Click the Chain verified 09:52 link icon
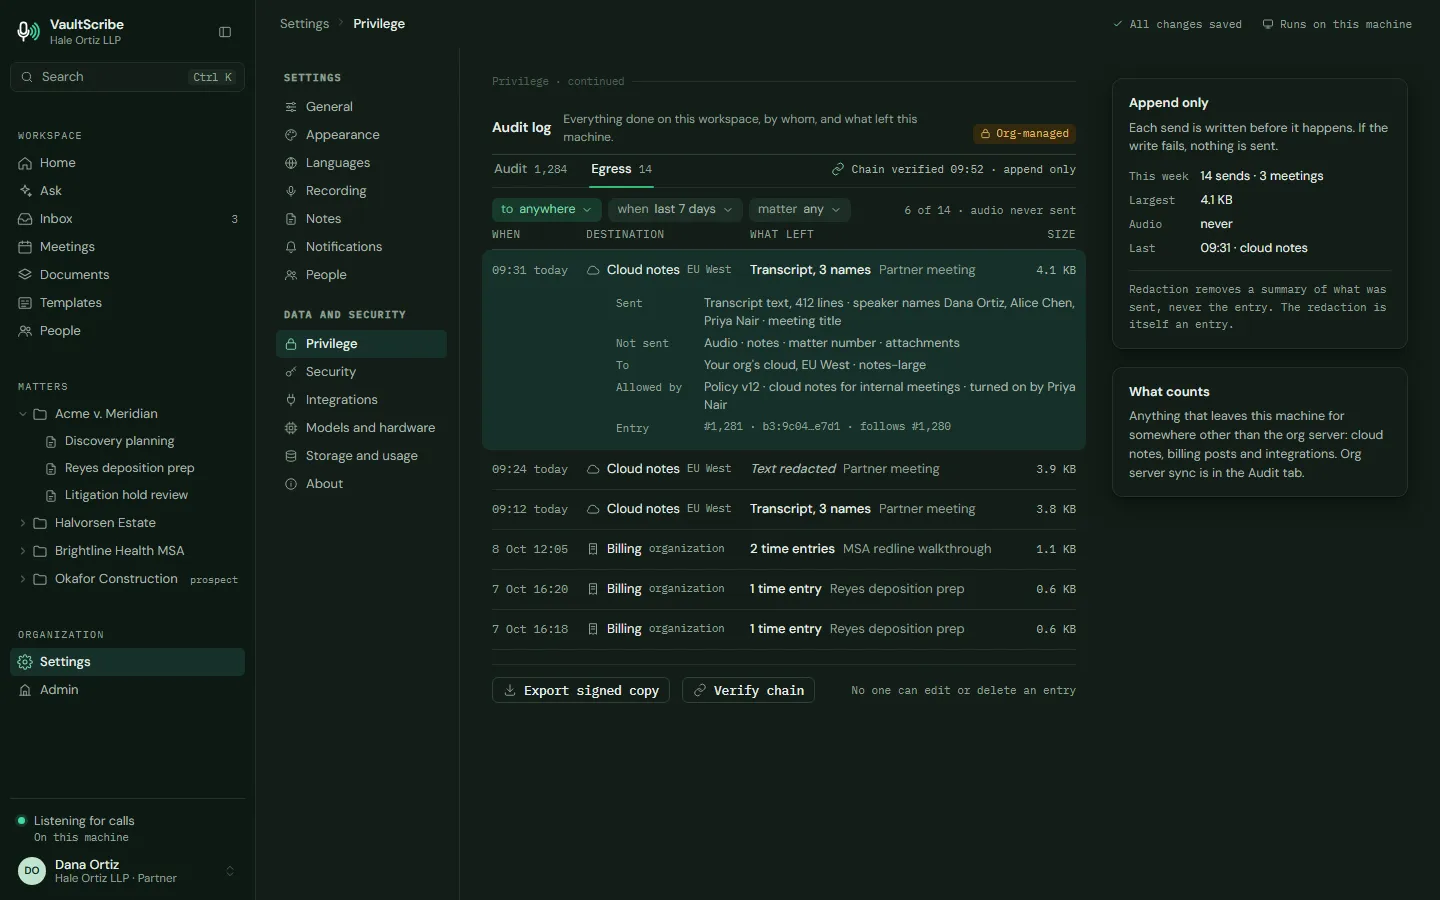This screenshot has height=900, width=1440. coord(838,170)
